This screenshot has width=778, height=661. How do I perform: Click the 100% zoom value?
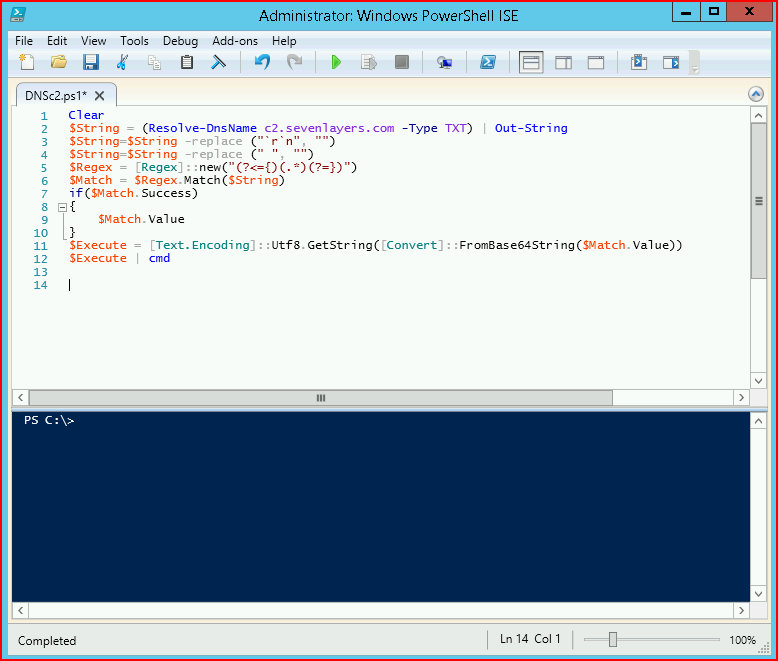[x=742, y=640]
